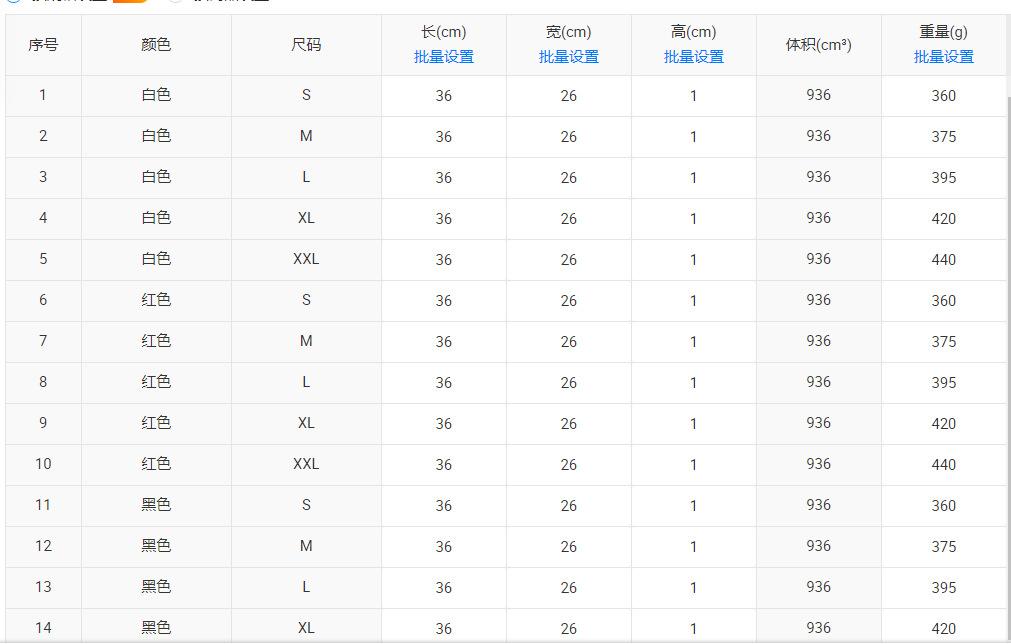Screen dimensions: 1011x644
Task: Click weight value 375 in row 7
Action: (x=944, y=342)
